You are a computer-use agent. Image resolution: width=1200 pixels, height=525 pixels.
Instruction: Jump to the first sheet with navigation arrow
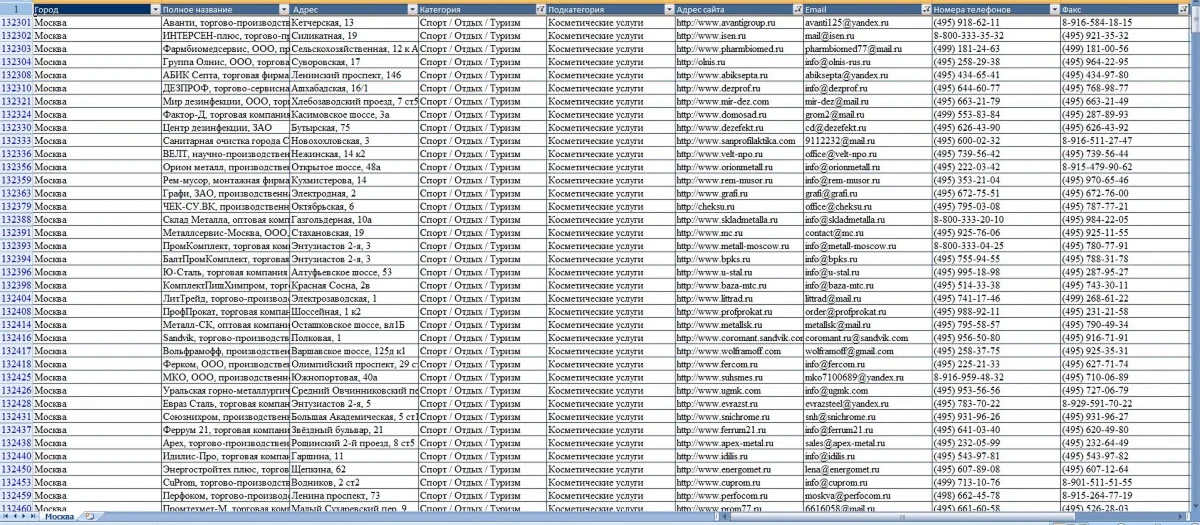pyautogui.click(x=6, y=517)
